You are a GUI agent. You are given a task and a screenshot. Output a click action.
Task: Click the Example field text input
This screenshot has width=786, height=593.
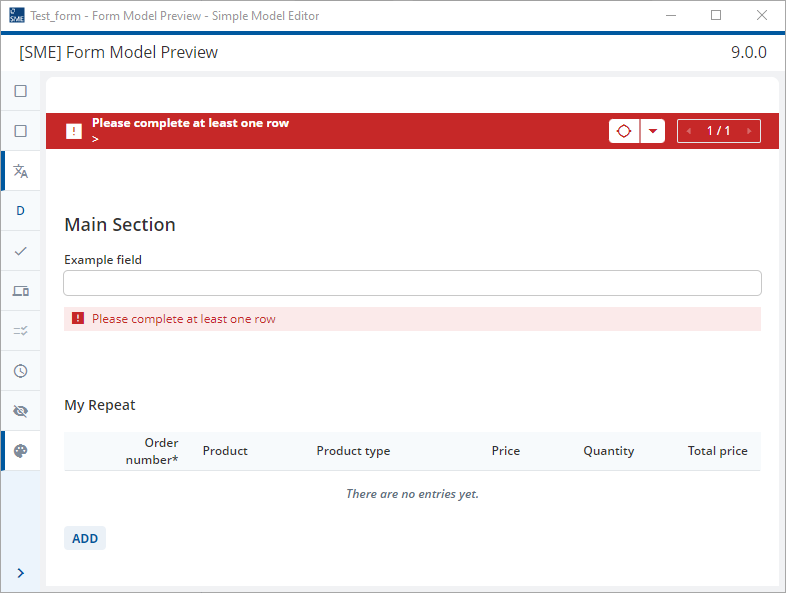412,283
